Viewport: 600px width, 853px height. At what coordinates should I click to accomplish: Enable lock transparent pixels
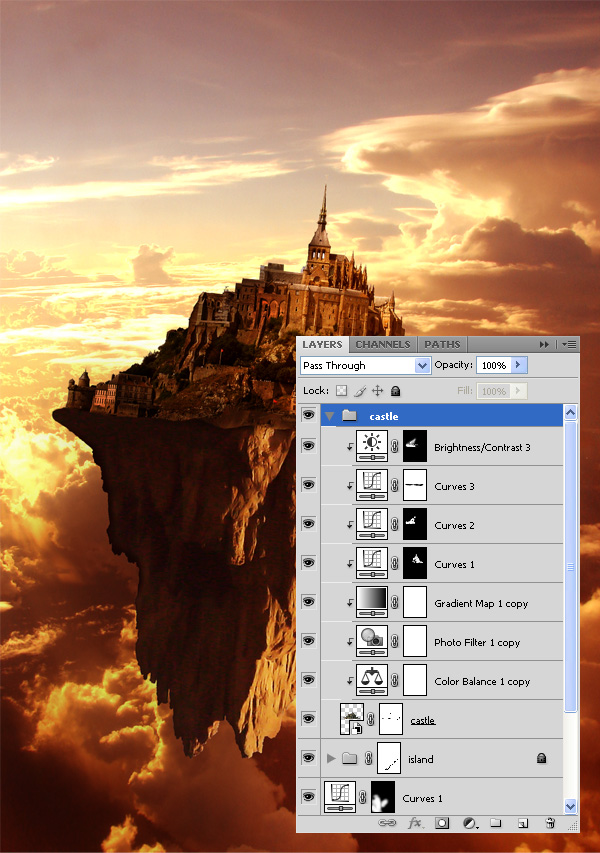(x=342, y=391)
